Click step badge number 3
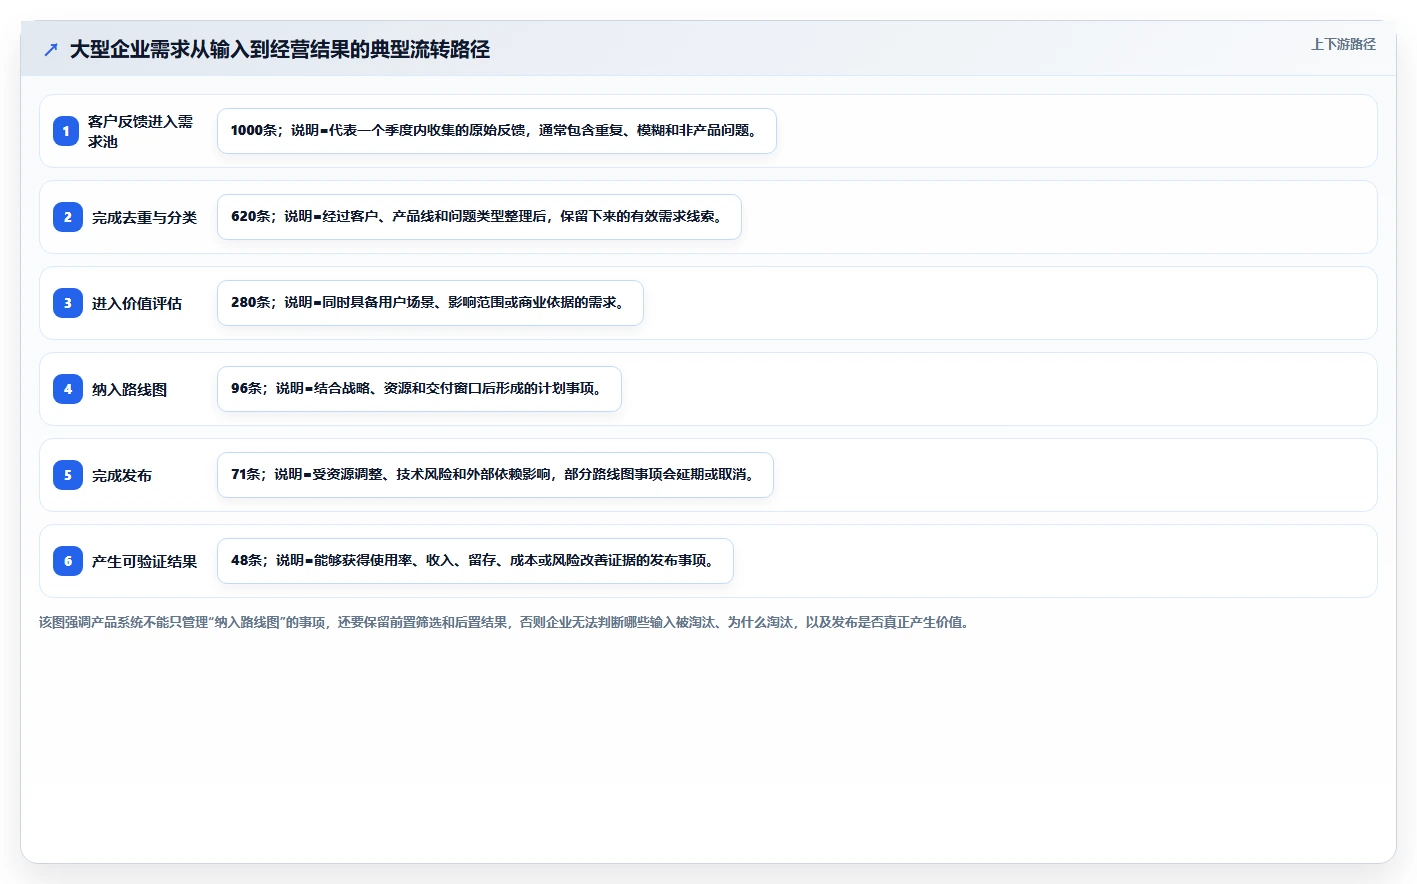Viewport: 1417px width, 884px height. tap(67, 303)
